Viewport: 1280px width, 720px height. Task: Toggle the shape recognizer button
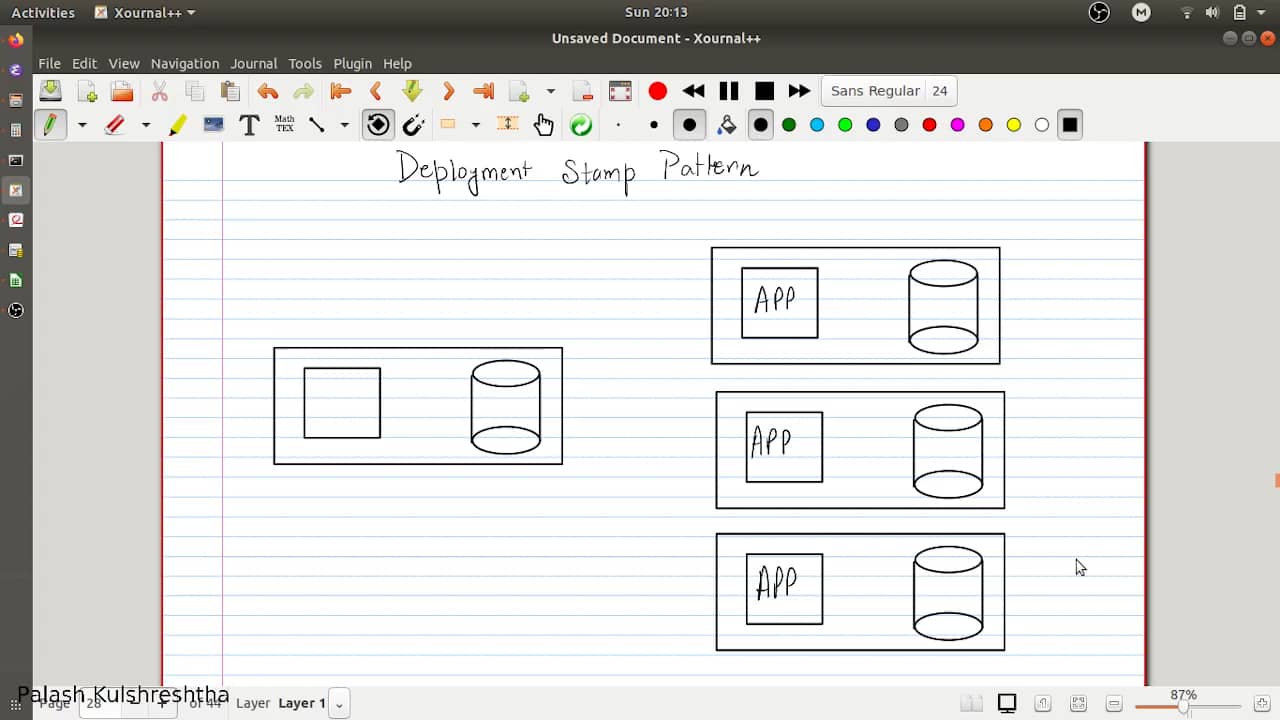(x=378, y=125)
